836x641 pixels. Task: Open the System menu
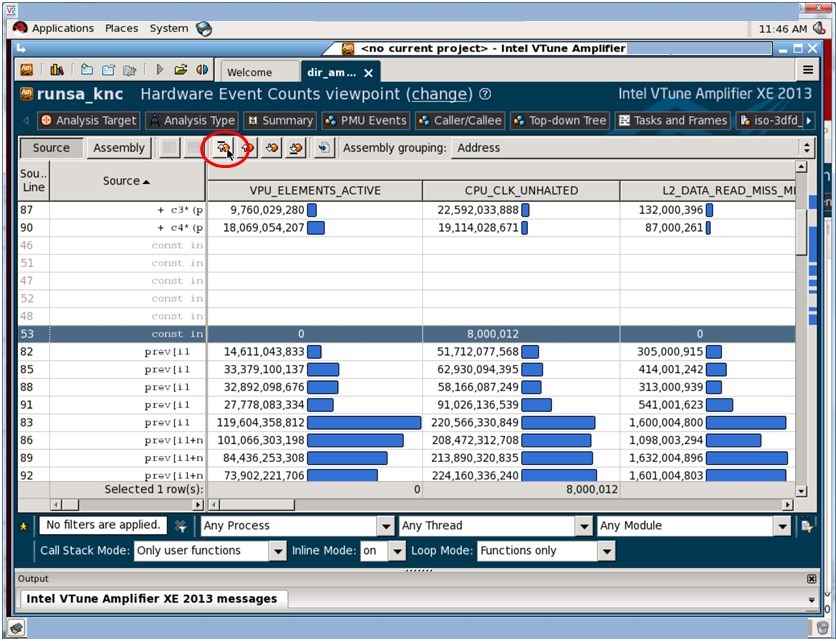(x=168, y=28)
